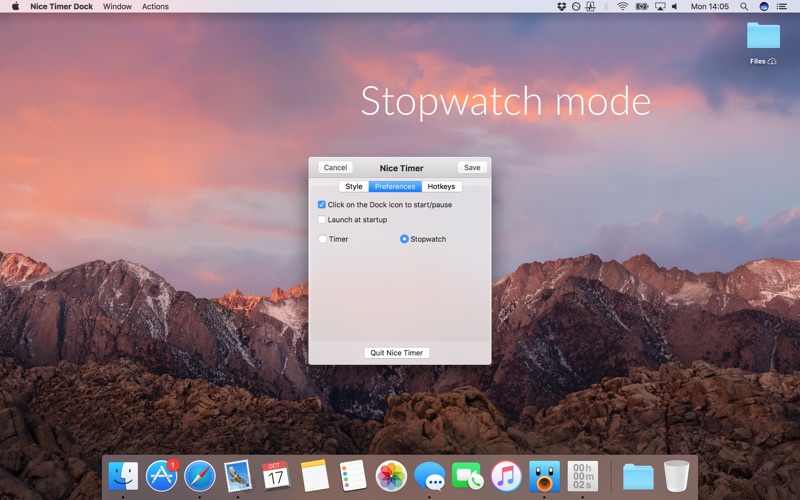800x500 pixels.
Task: Open FaceTime from the Dock
Action: pos(467,476)
